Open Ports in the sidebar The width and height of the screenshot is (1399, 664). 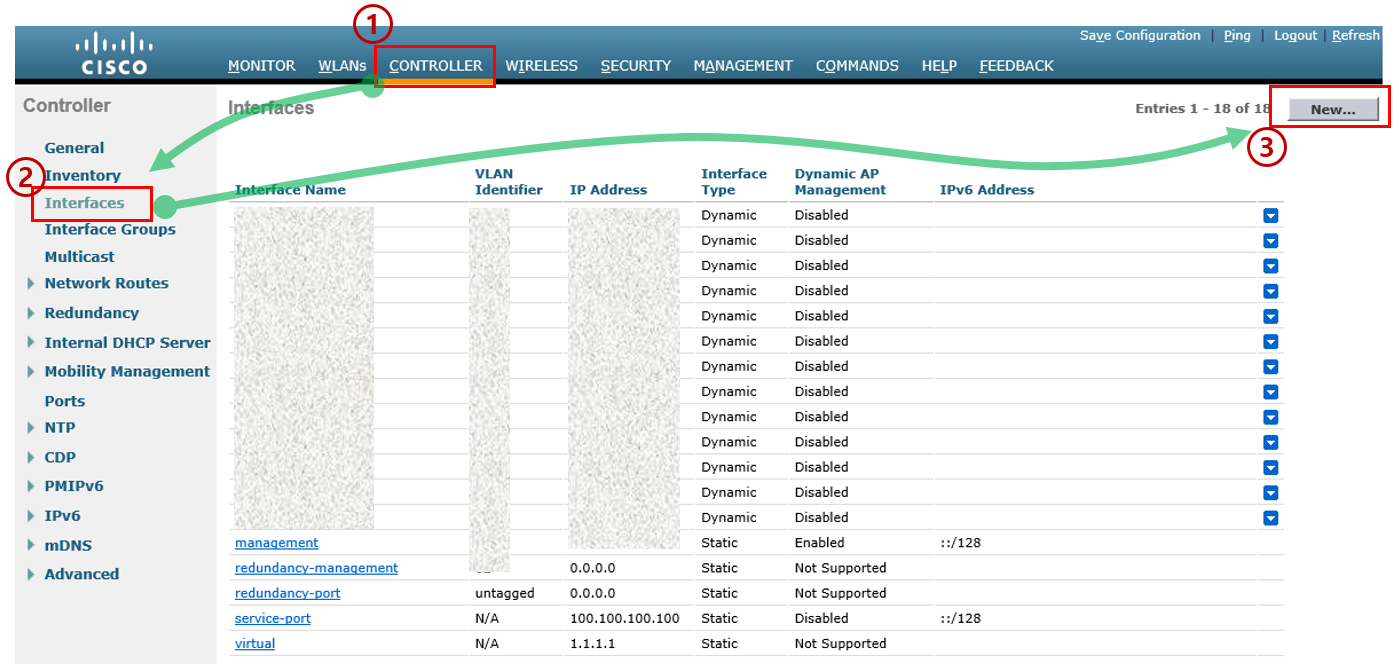(65, 401)
